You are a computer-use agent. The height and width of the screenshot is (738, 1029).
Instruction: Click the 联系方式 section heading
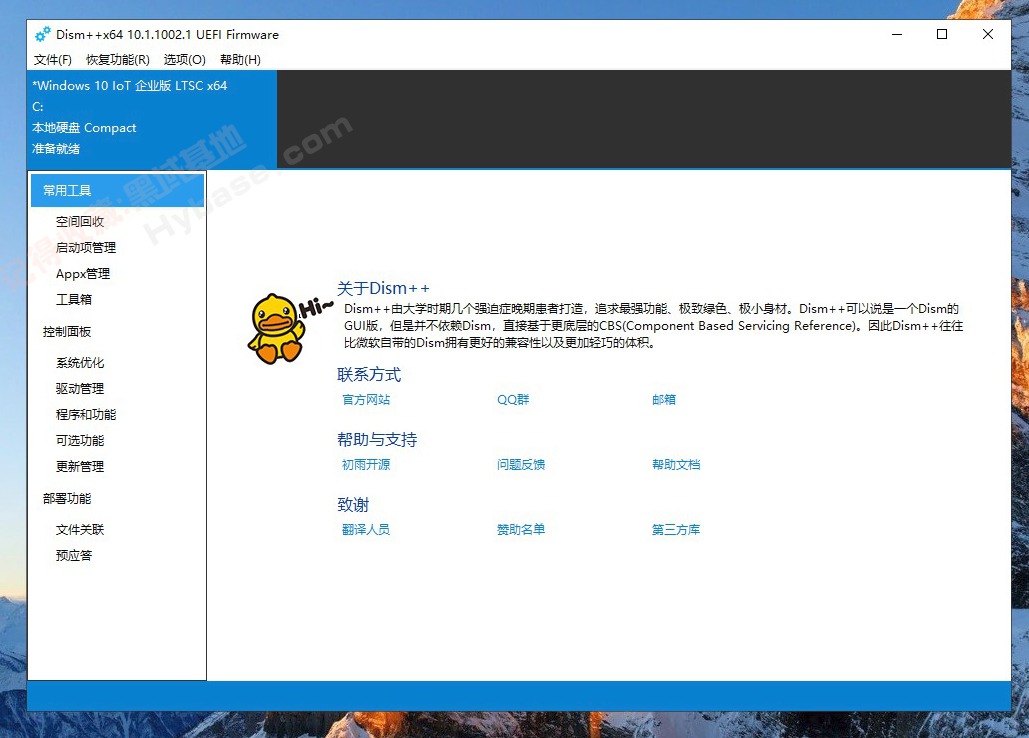tap(369, 375)
